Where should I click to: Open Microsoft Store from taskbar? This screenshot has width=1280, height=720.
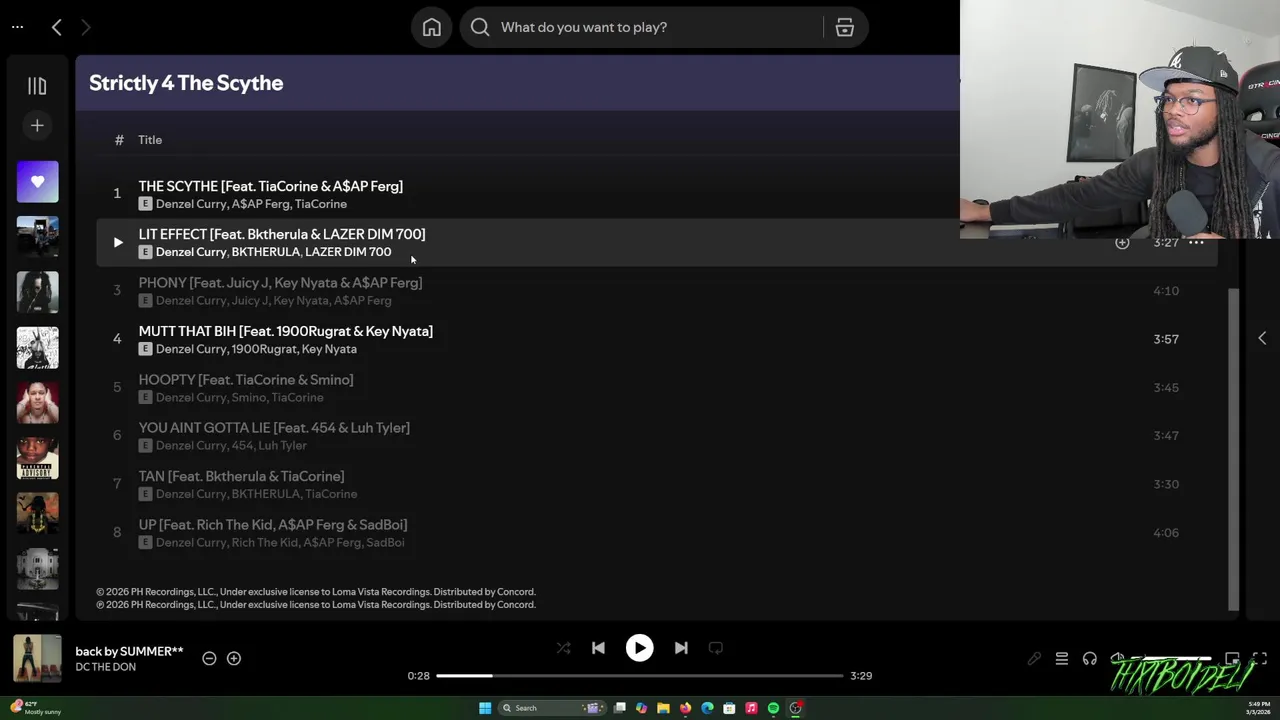pos(729,708)
